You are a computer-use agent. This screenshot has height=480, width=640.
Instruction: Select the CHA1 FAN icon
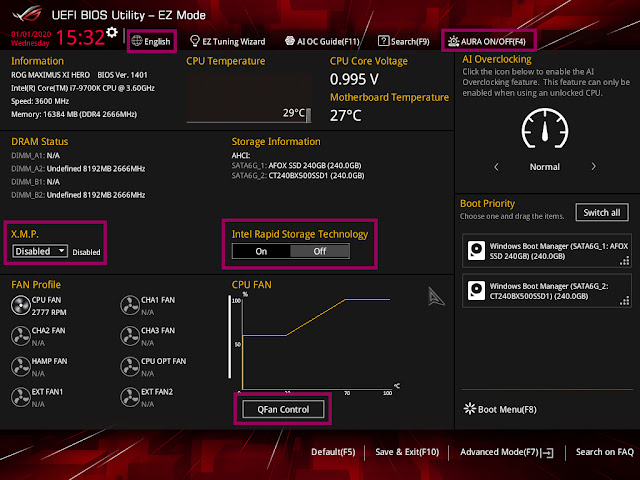pos(130,306)
